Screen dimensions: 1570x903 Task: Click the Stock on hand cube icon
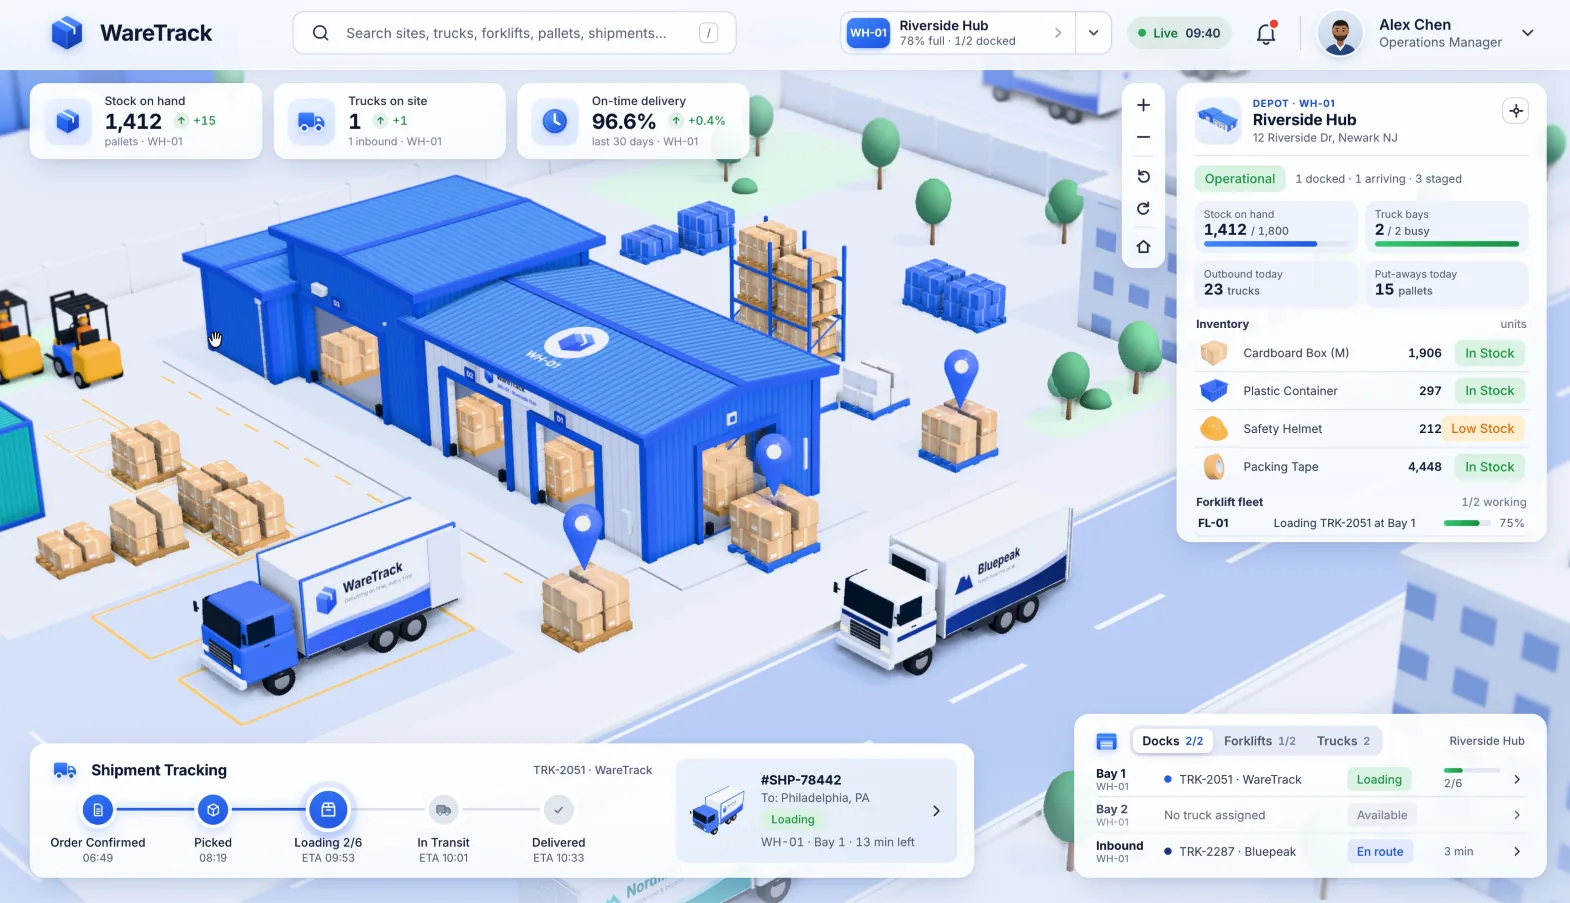pyautogui.click(x=67, y=121)
